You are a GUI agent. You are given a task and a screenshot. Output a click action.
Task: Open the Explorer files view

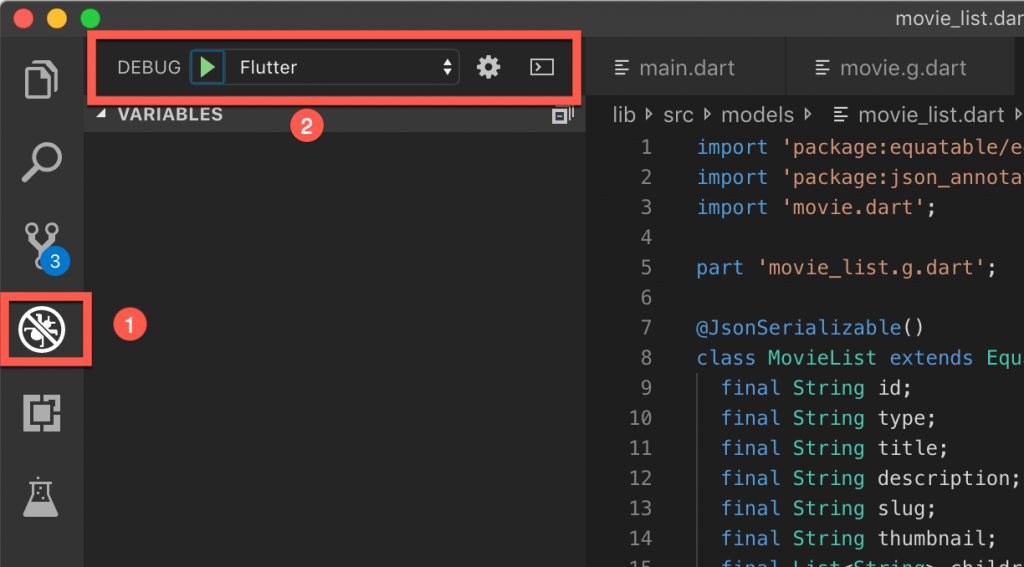(41, 80)
